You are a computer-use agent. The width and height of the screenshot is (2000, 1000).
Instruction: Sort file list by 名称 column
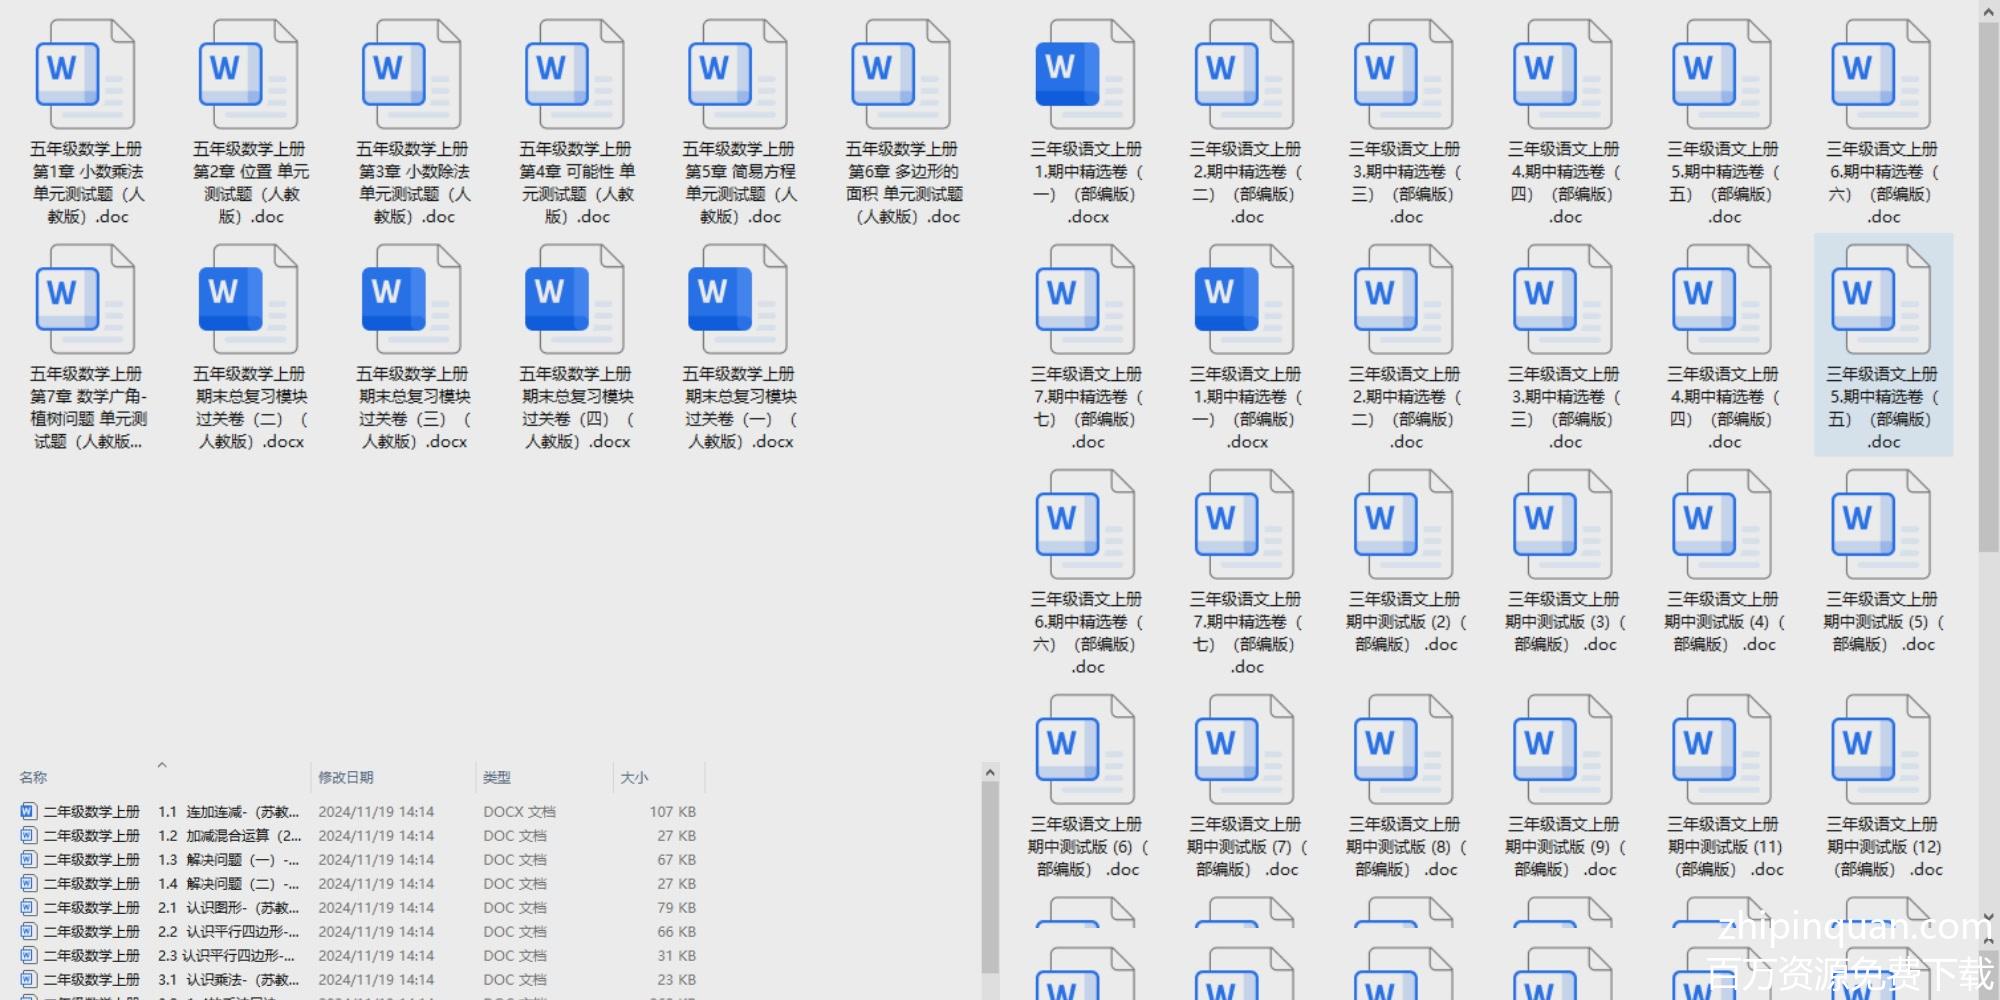[x=33, y=778]
